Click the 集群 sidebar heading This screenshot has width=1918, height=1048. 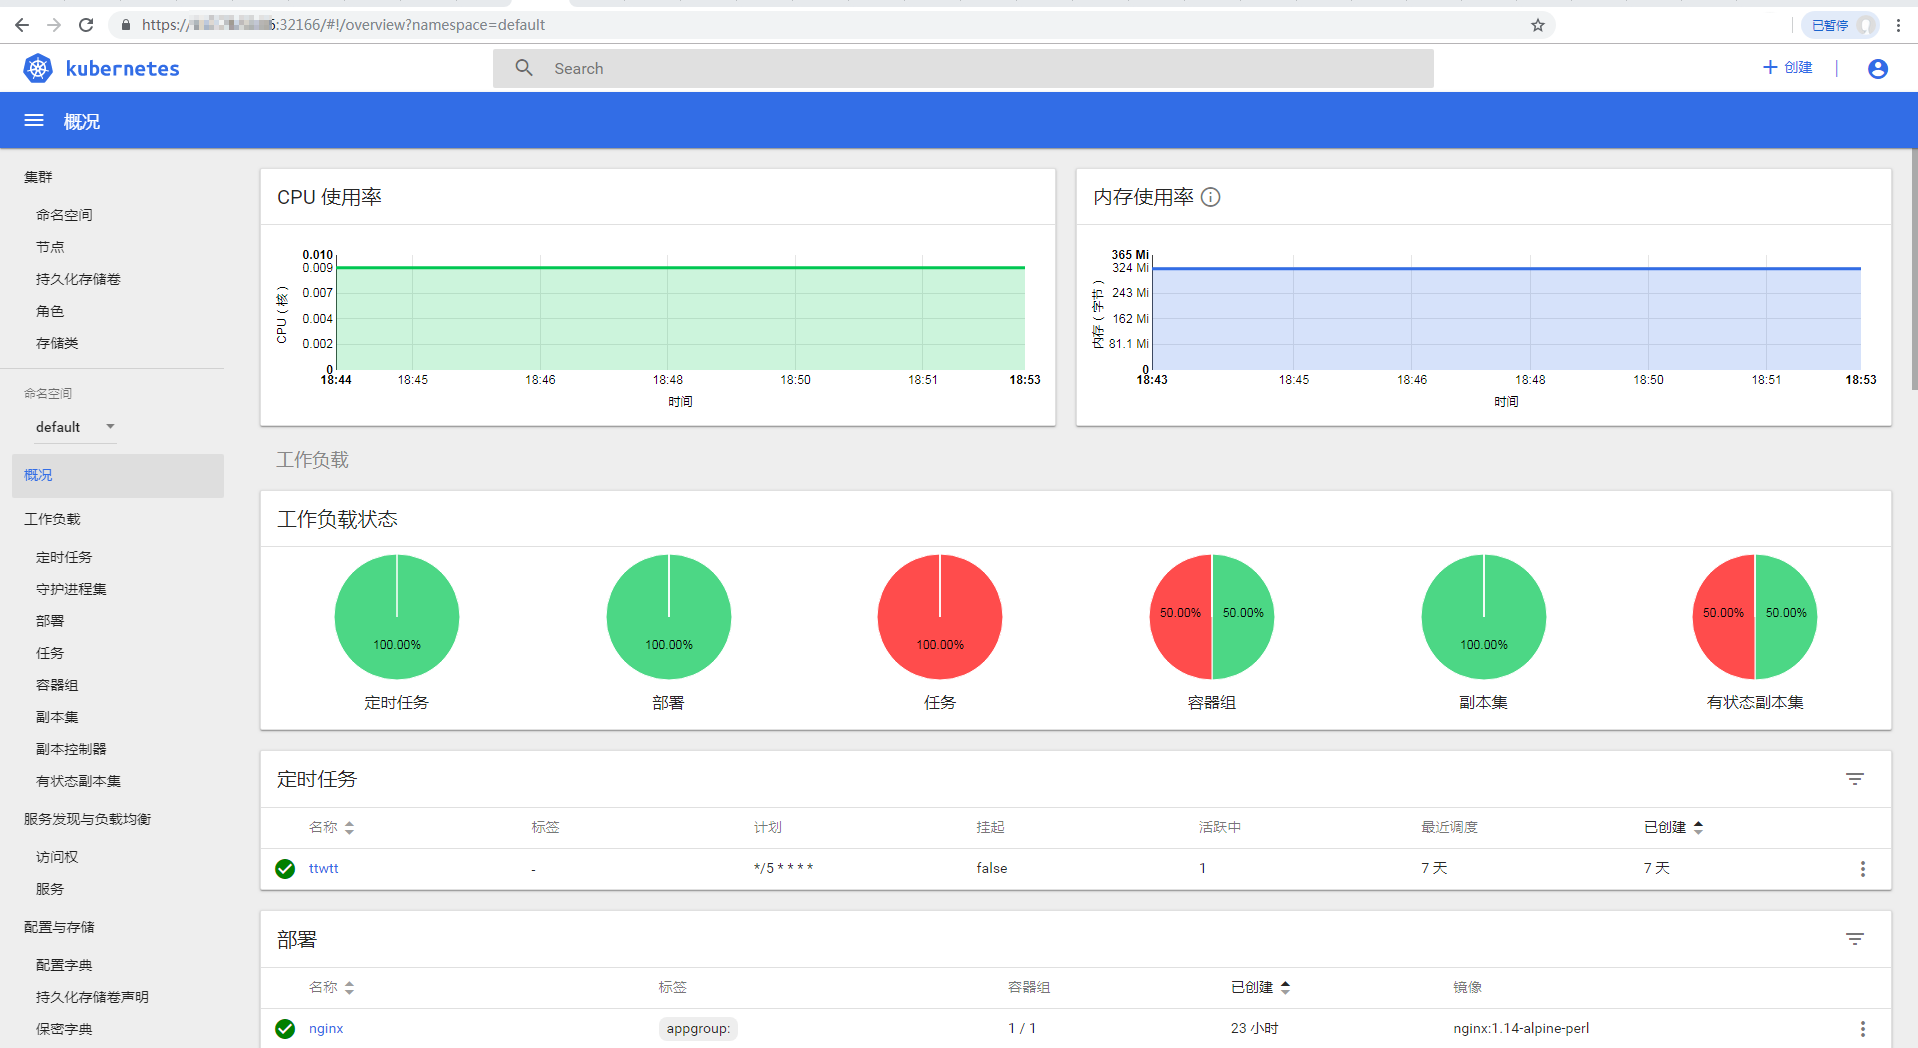pyautogui.click(x=38, y=177)
